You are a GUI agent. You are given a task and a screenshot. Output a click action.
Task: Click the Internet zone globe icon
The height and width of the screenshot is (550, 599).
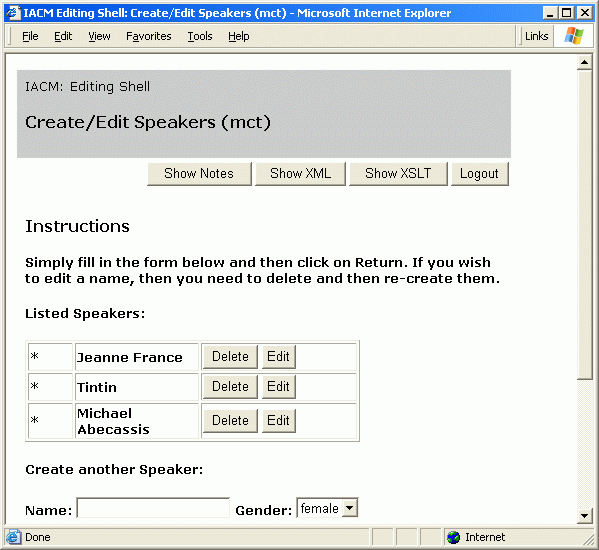pos(453,537)
